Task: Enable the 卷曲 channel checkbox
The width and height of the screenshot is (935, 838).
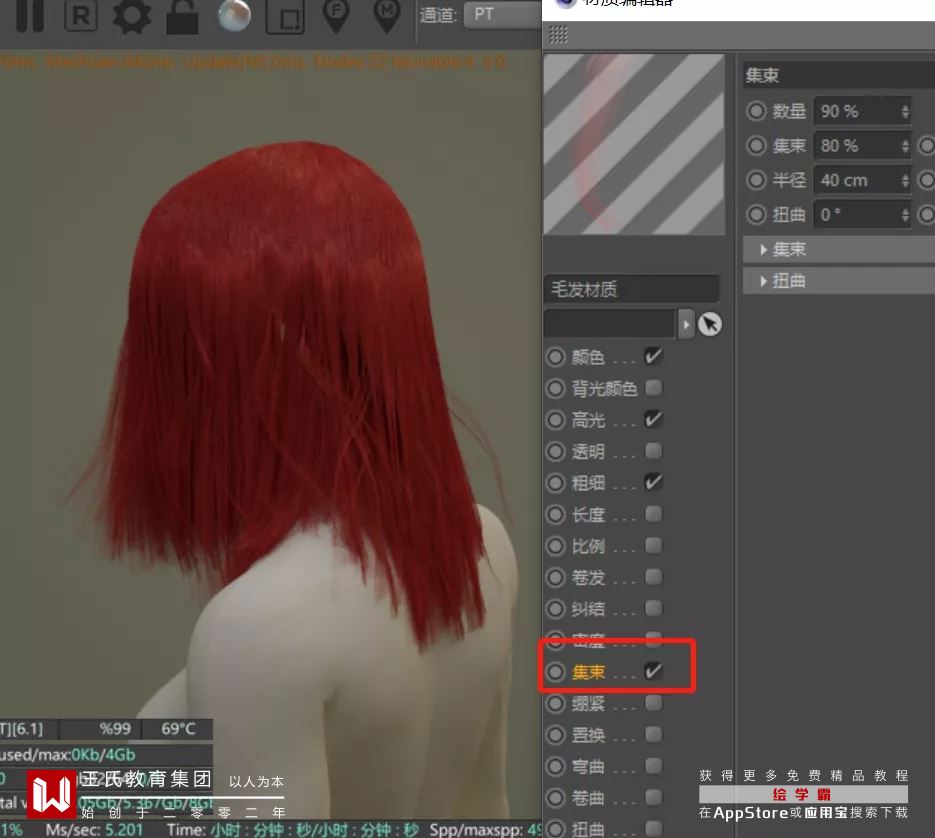Action: click(654, 797)
